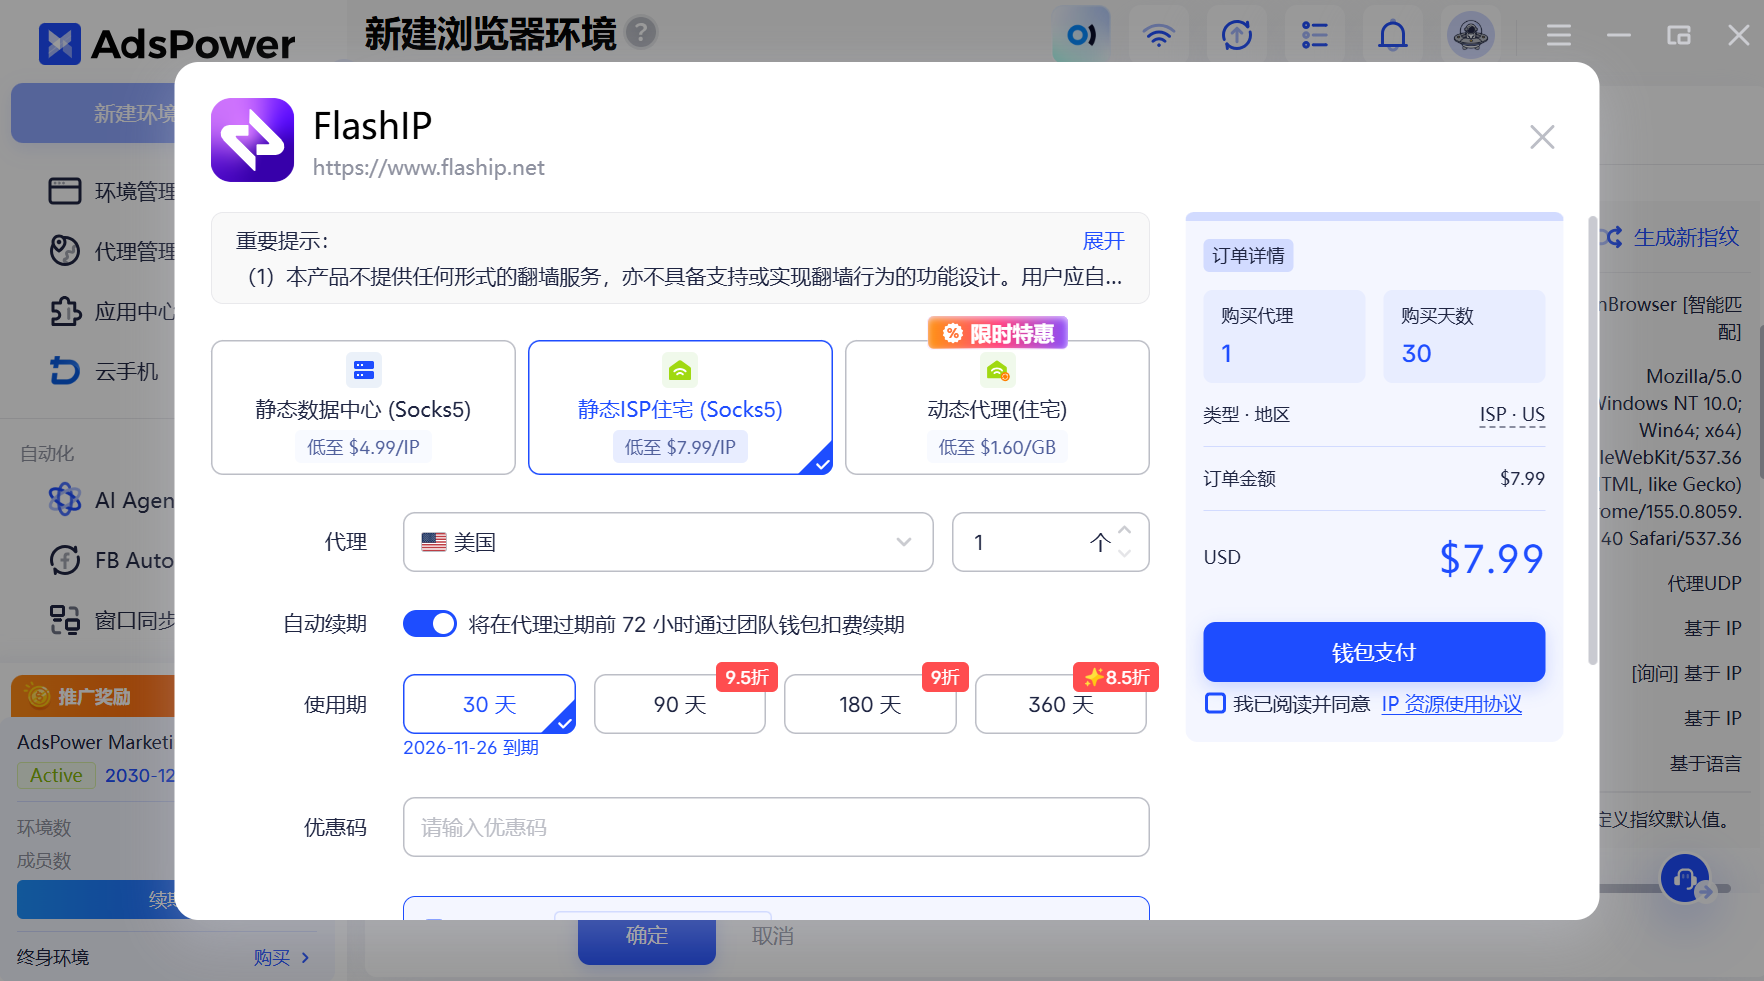This screenshot has height=981, width=1764.
Task: Open the IP 资源使用协议 link
Action: click(1452, 704)
